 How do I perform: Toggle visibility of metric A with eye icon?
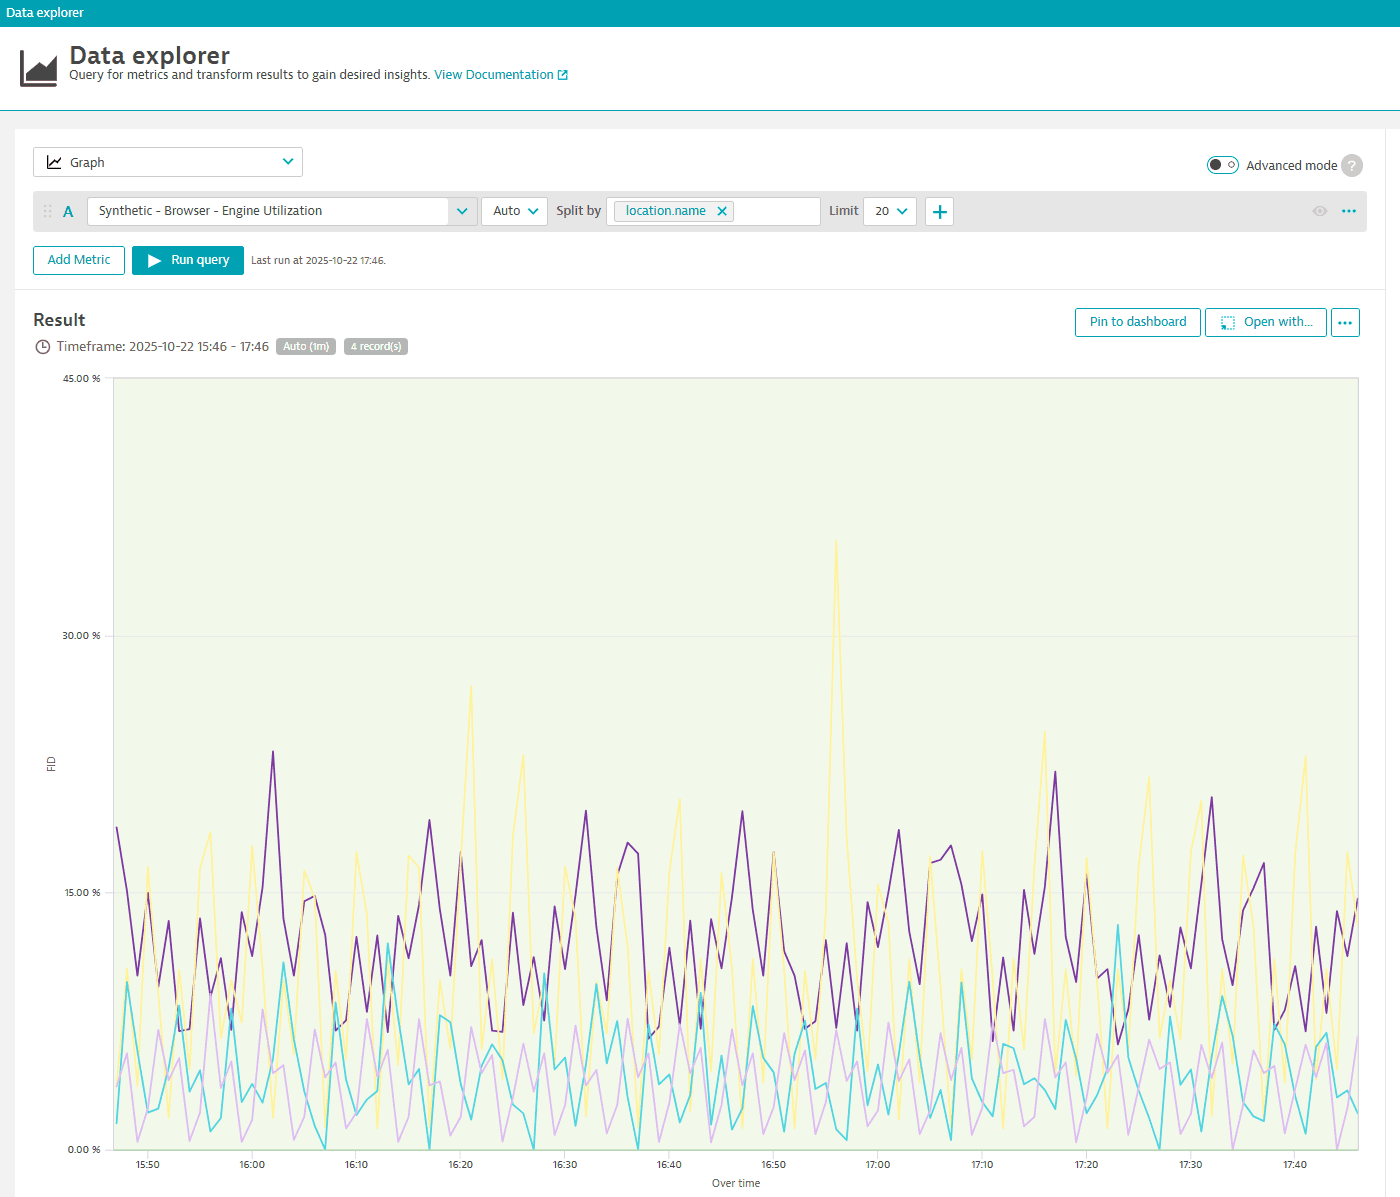click(1319, 211)
